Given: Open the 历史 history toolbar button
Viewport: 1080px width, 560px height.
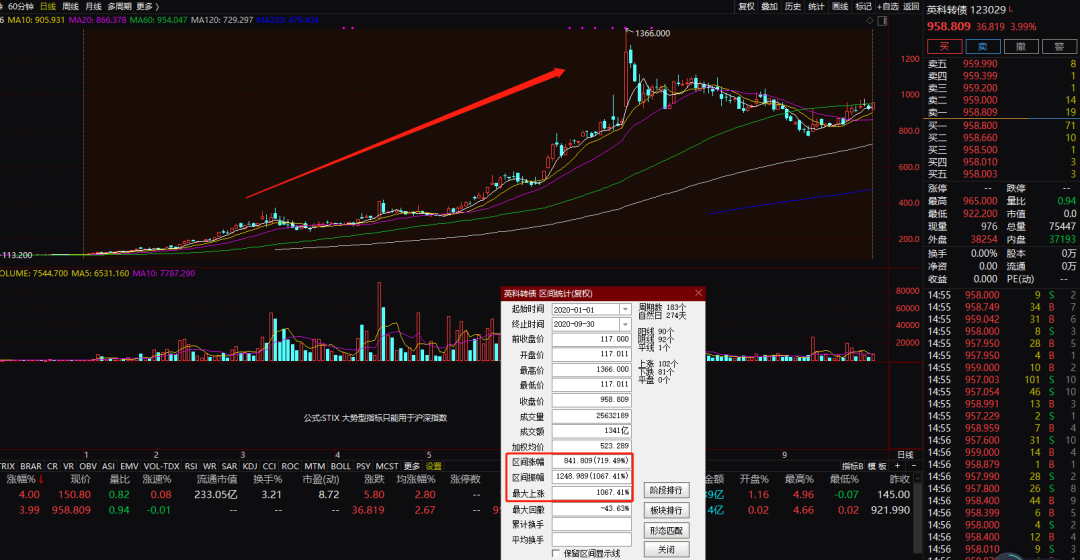Looking at the screenshot, I should [x=793, y=6].
